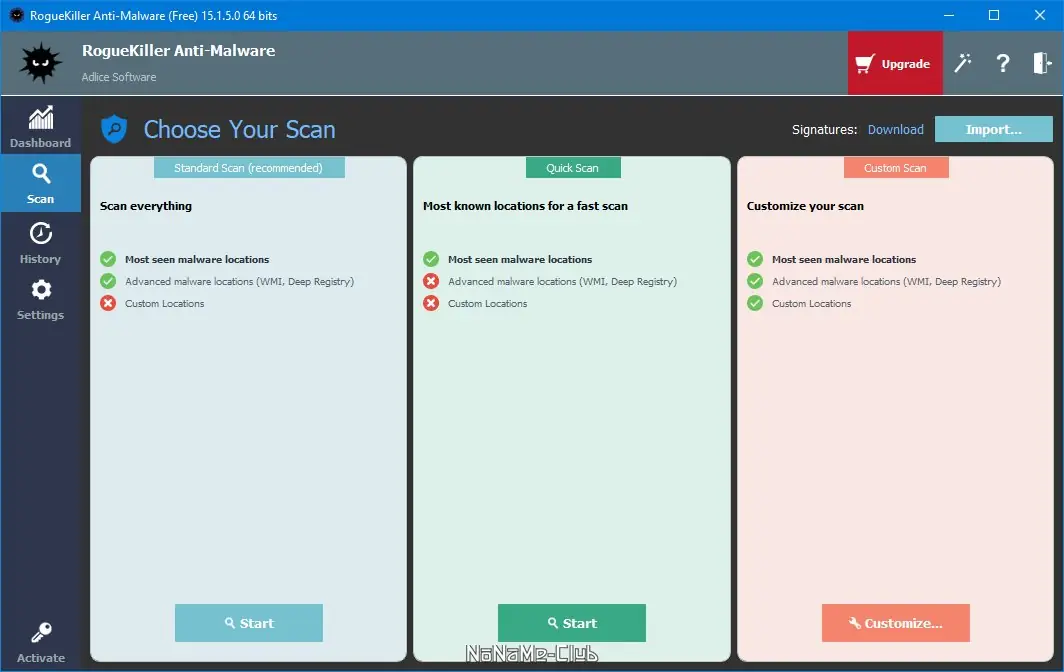Click the Customize... button

click(896, 622)
